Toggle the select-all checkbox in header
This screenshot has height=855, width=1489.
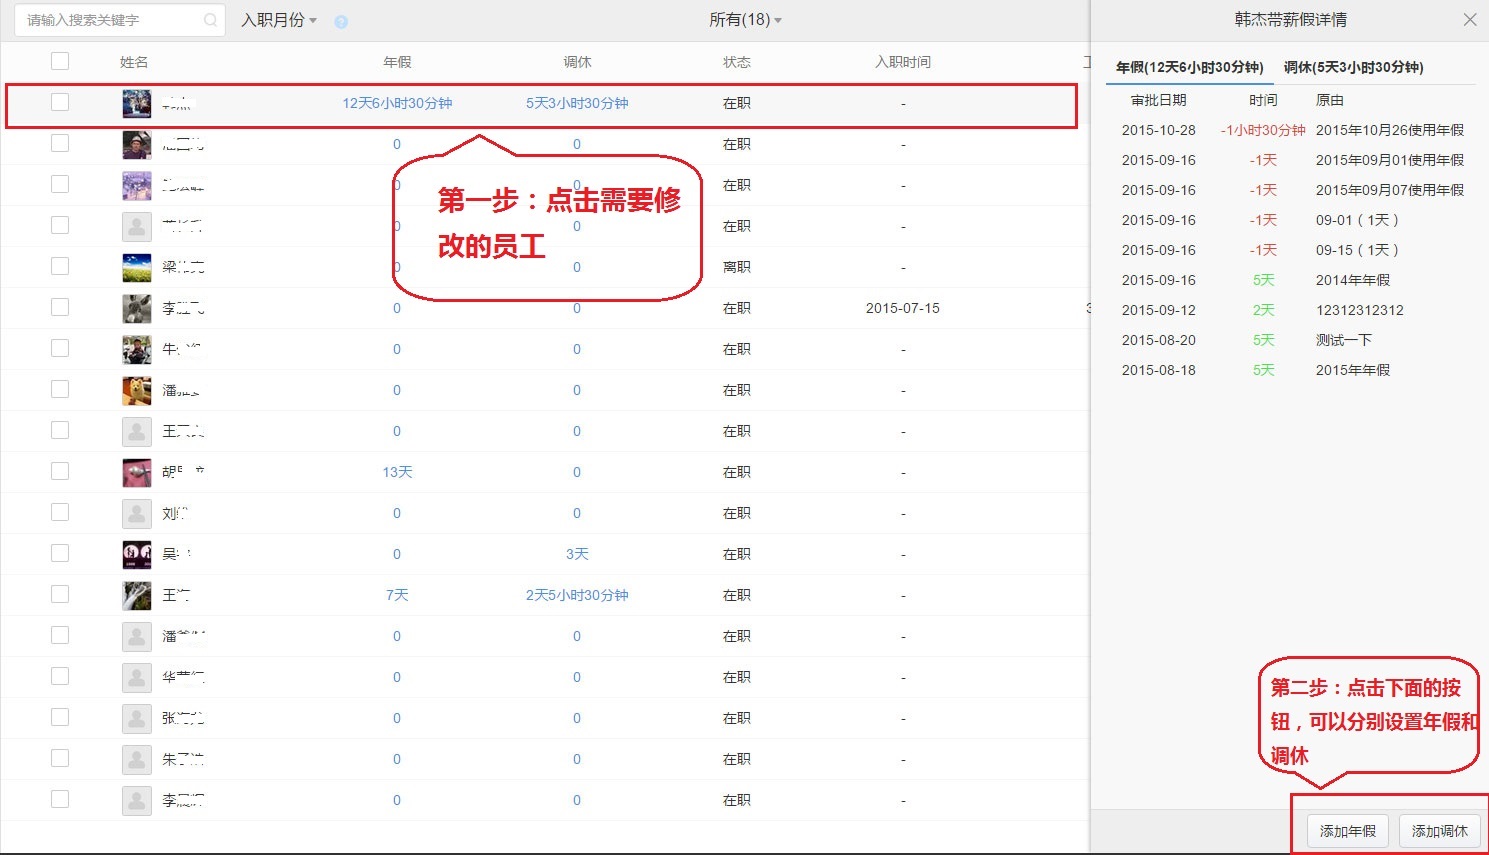pos(60,61)
